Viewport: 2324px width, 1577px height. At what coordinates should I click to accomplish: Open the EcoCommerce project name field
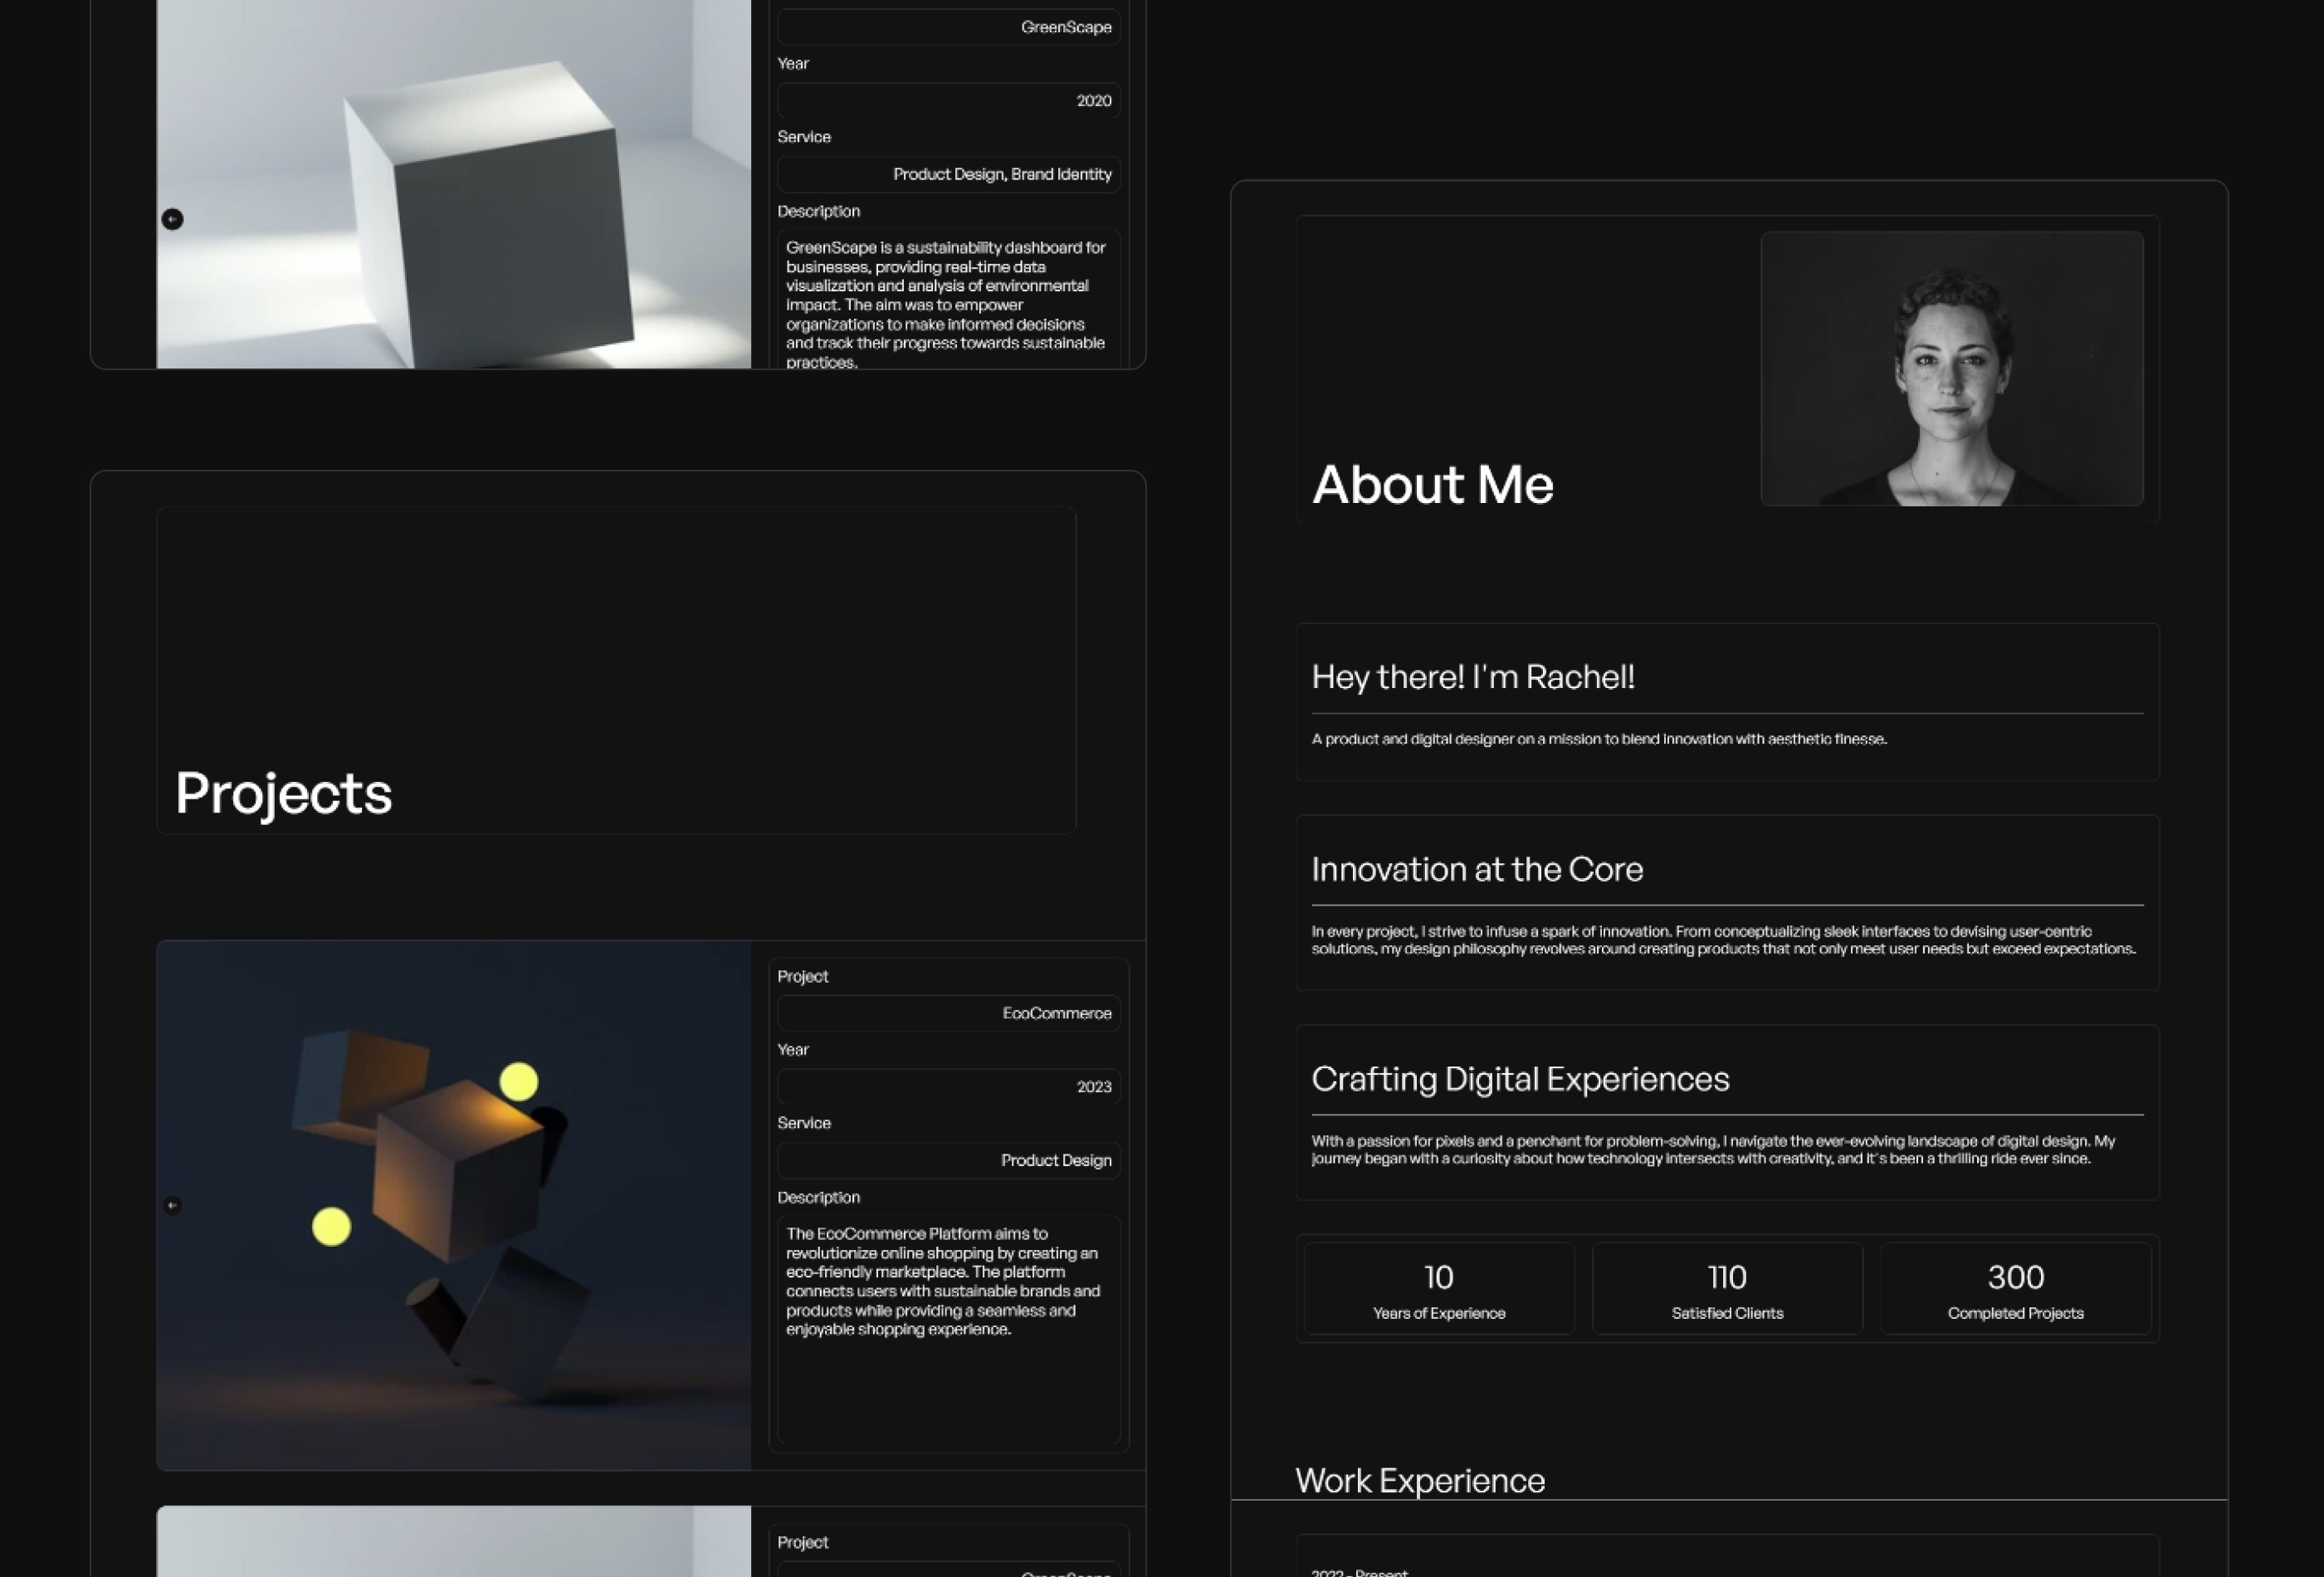[947, 1013]
